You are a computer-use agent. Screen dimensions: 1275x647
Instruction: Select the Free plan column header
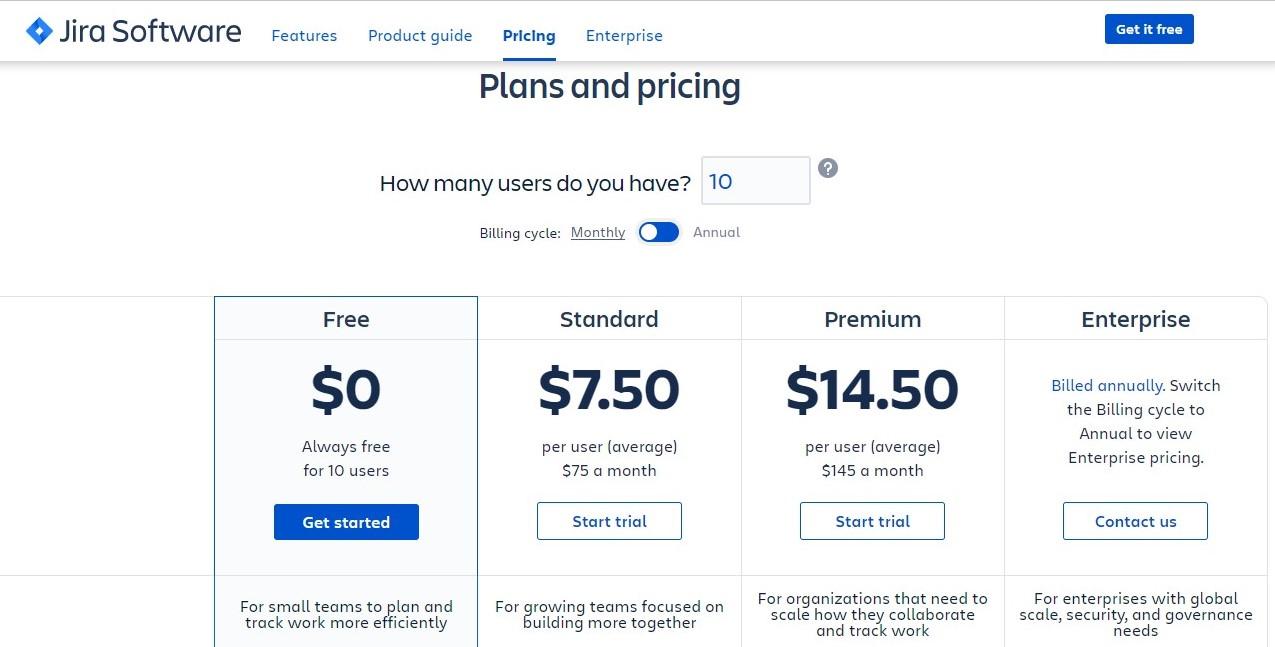pos(346,319)
